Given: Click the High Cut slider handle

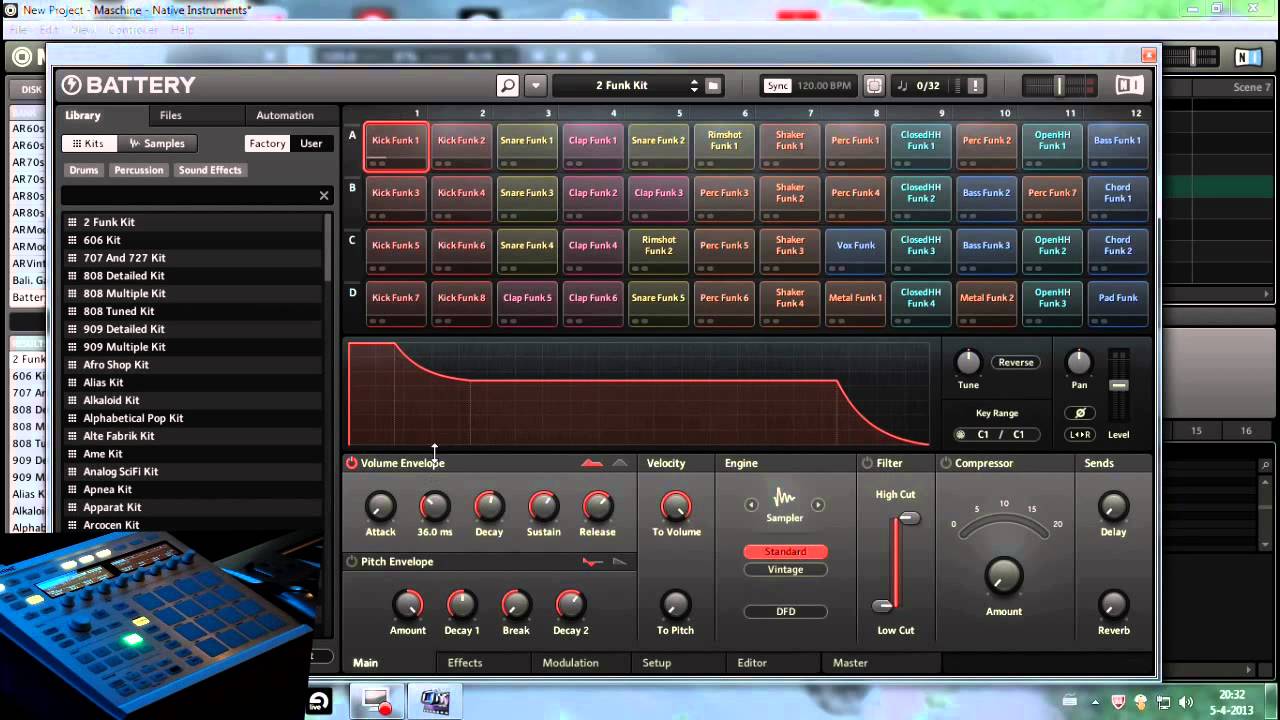Looking at the screenshot, I should coord(908,518).
